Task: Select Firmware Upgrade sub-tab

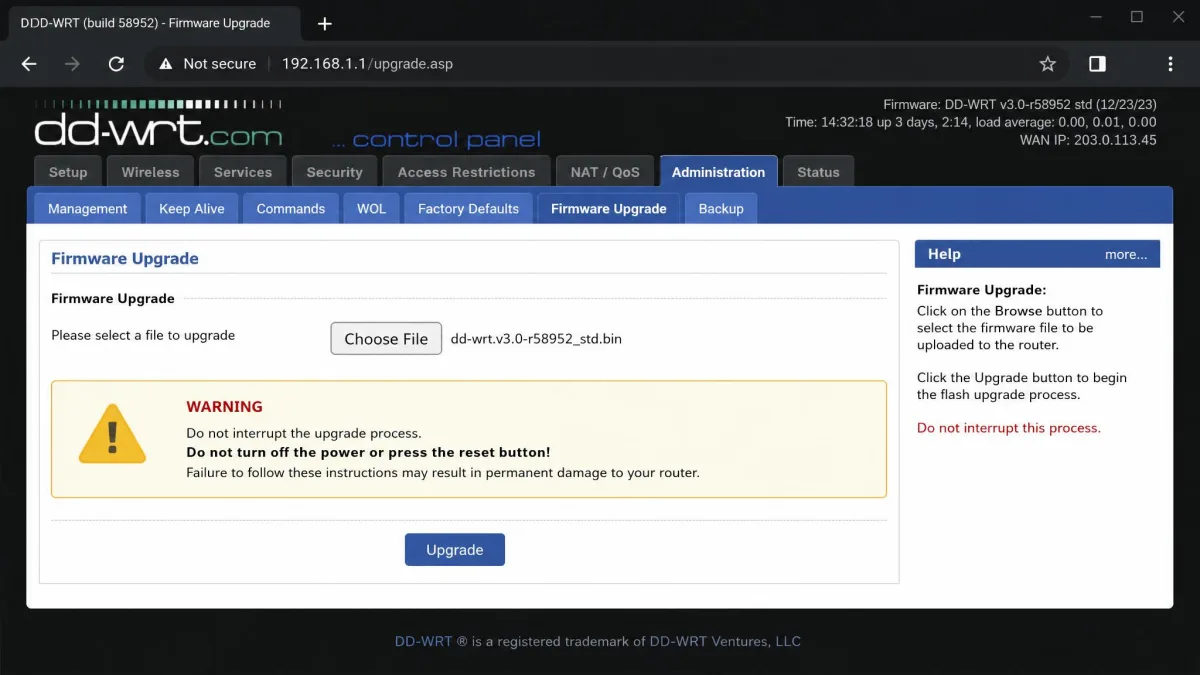Action: click(609, 209)
